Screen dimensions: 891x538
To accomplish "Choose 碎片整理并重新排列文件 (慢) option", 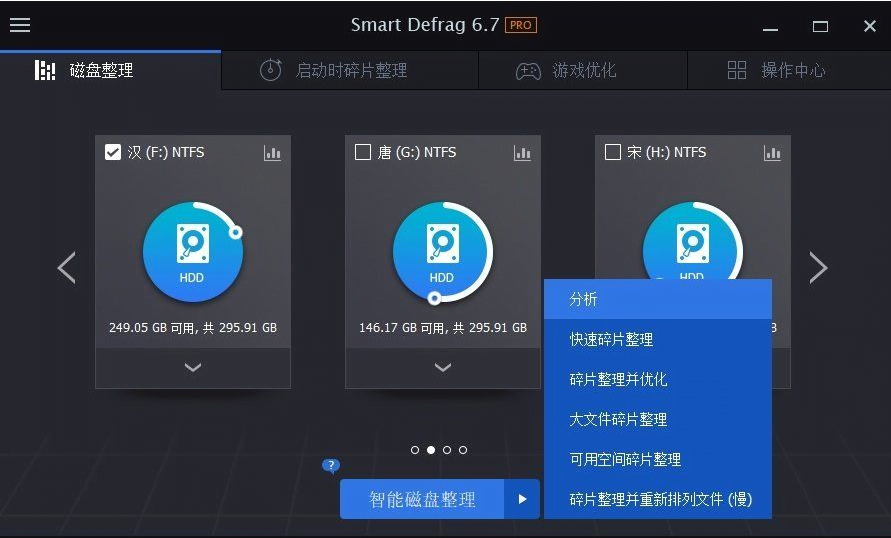I will pos(658,499).
